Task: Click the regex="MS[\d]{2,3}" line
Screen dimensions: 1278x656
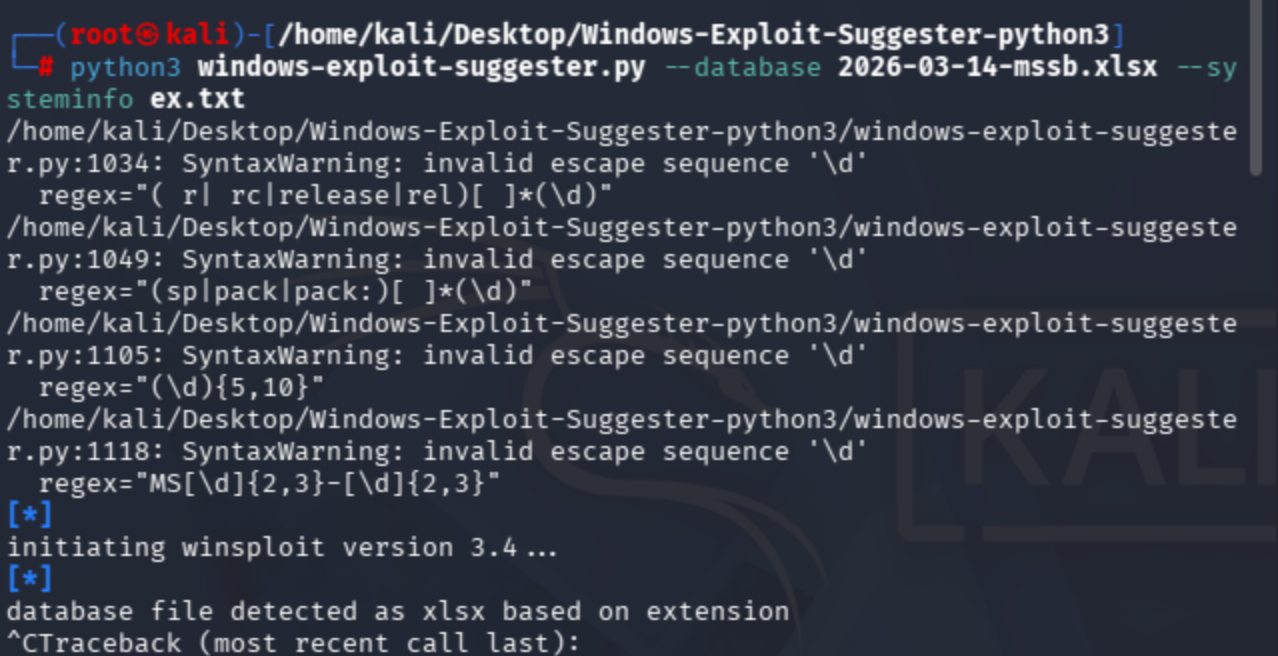Action: click(269, 484)
